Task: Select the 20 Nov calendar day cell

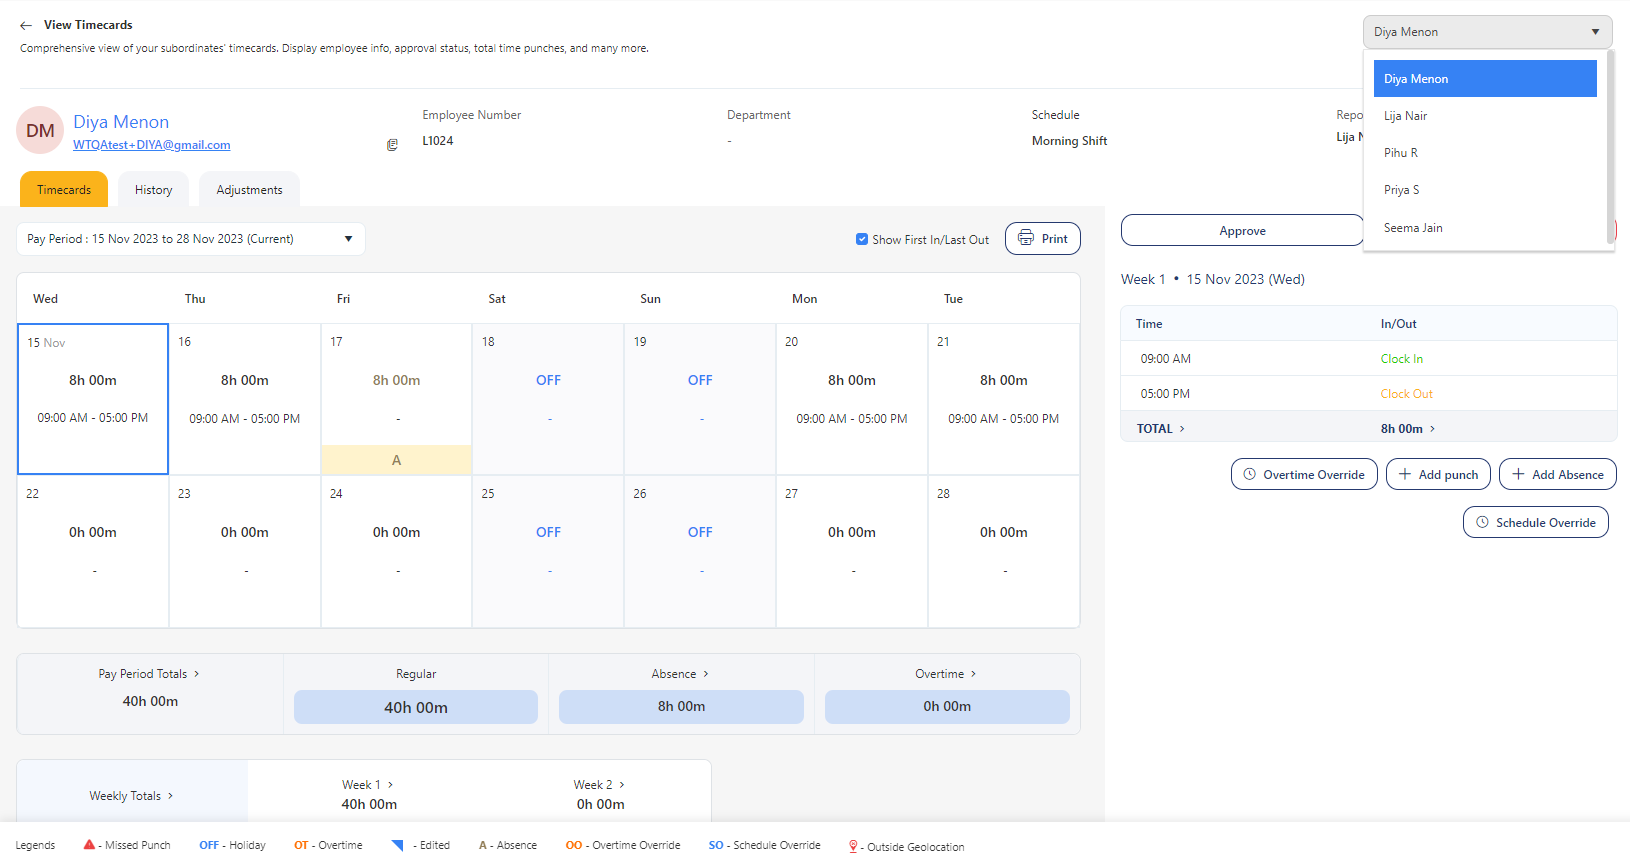Action: (851, 398)
